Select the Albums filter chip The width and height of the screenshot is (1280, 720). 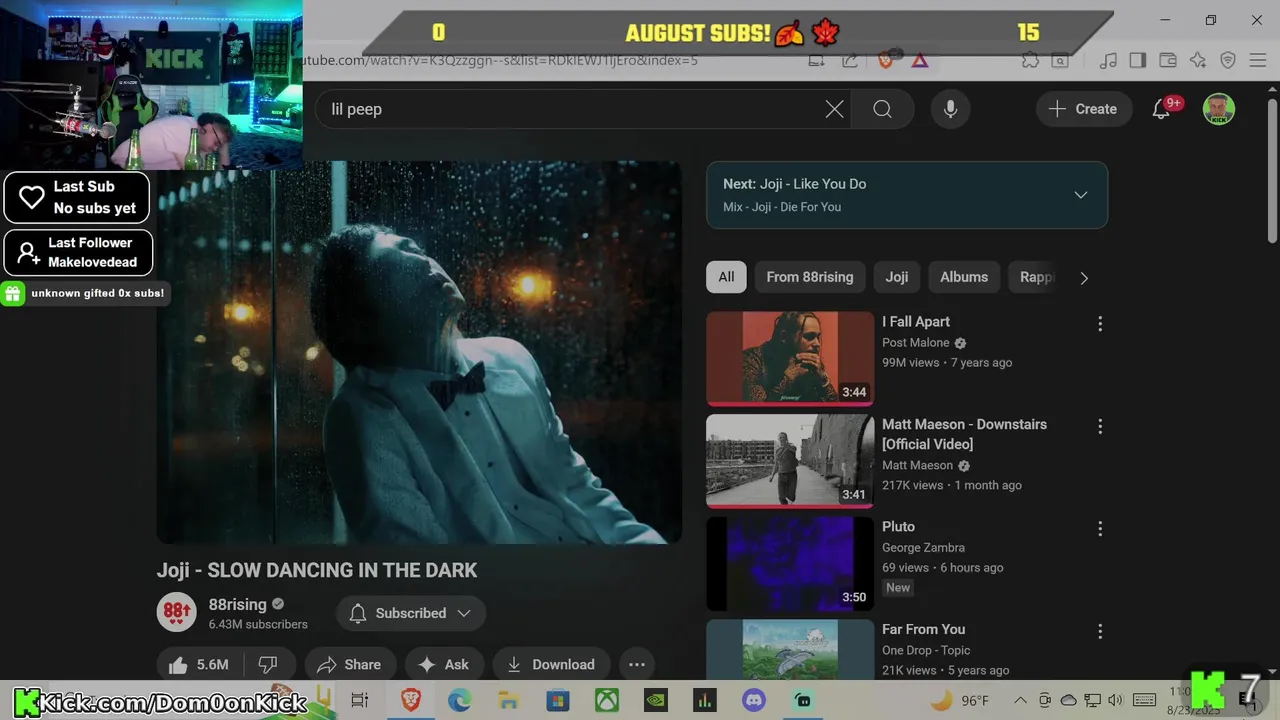click(x=964, y=277)
